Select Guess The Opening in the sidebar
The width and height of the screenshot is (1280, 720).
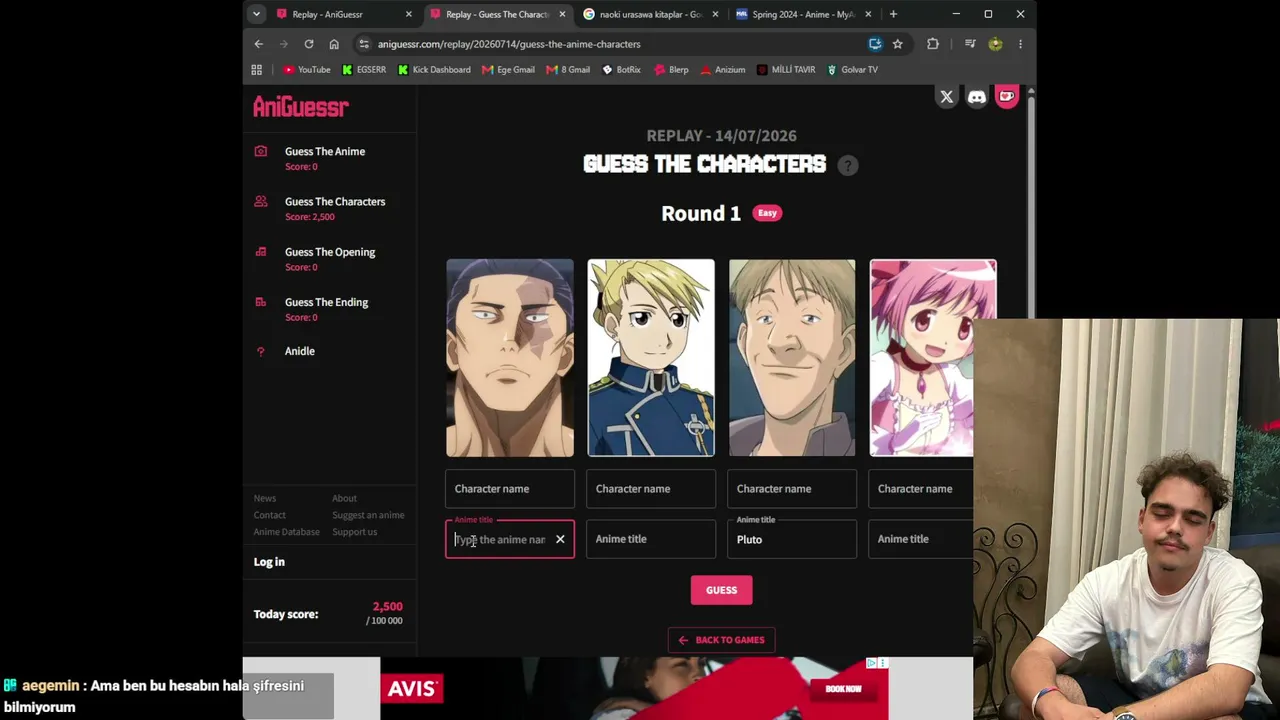pos(330,252)
